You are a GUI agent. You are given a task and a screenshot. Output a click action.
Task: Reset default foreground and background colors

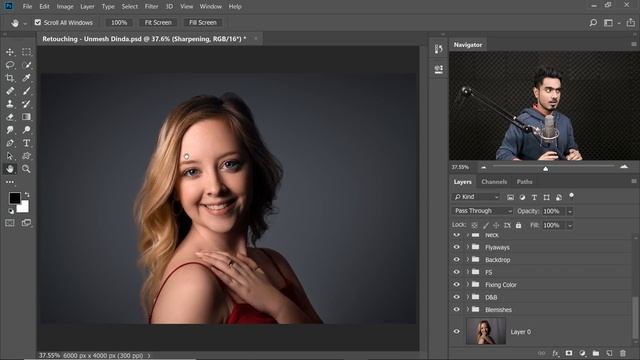[x=11, y=211]
